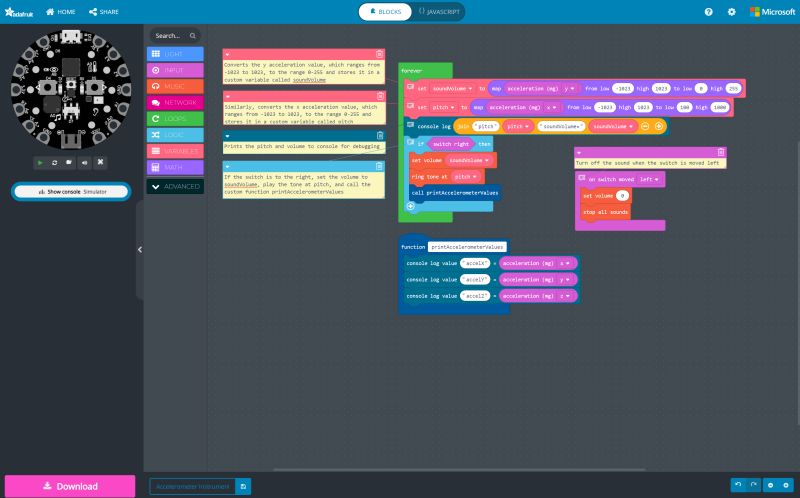Open the Loops block category
This screenshot has width=800, height=498.
175,118
